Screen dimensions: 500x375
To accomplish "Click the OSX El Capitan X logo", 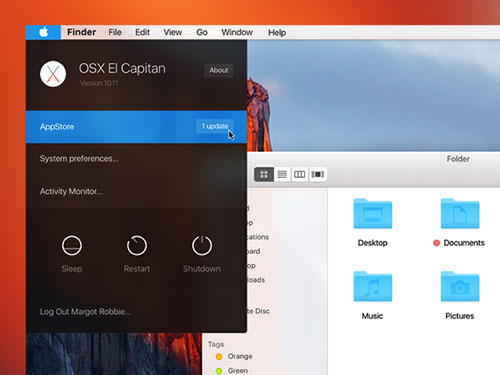I will (x=53, y=74).
